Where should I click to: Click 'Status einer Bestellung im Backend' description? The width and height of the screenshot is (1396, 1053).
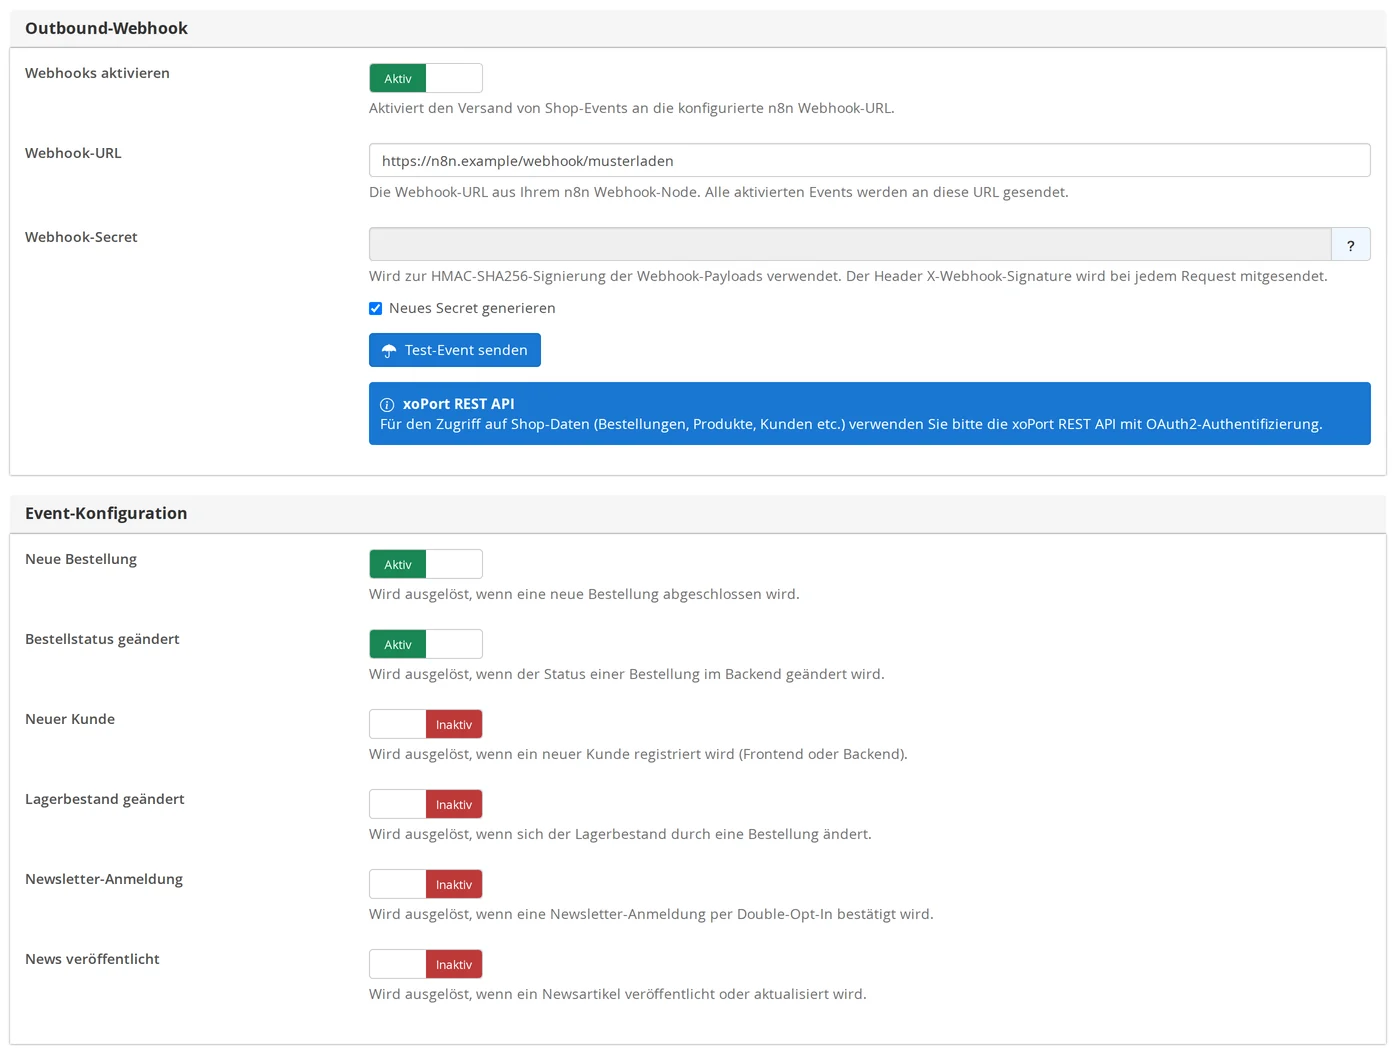(x=627, y=674)
